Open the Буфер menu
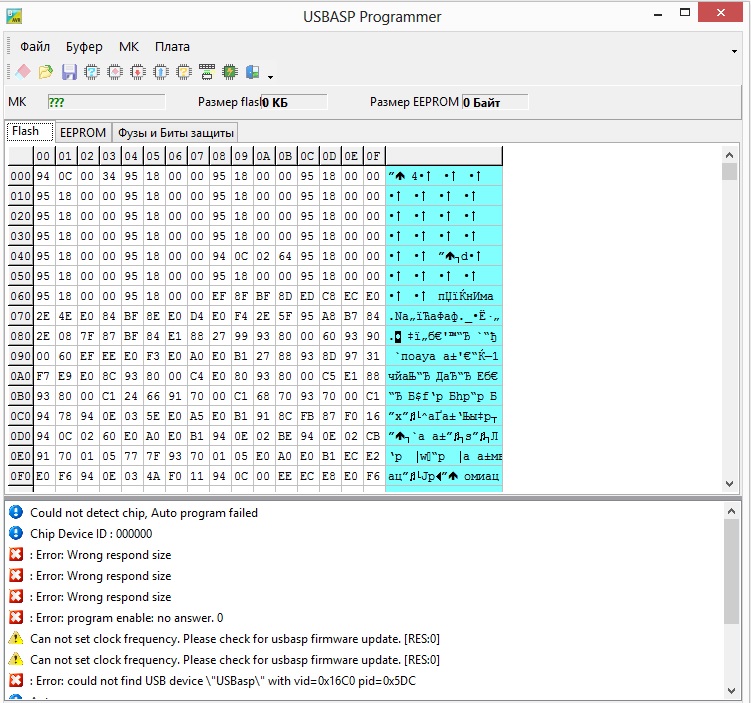The image size is (751, 703). coord(84,46)
